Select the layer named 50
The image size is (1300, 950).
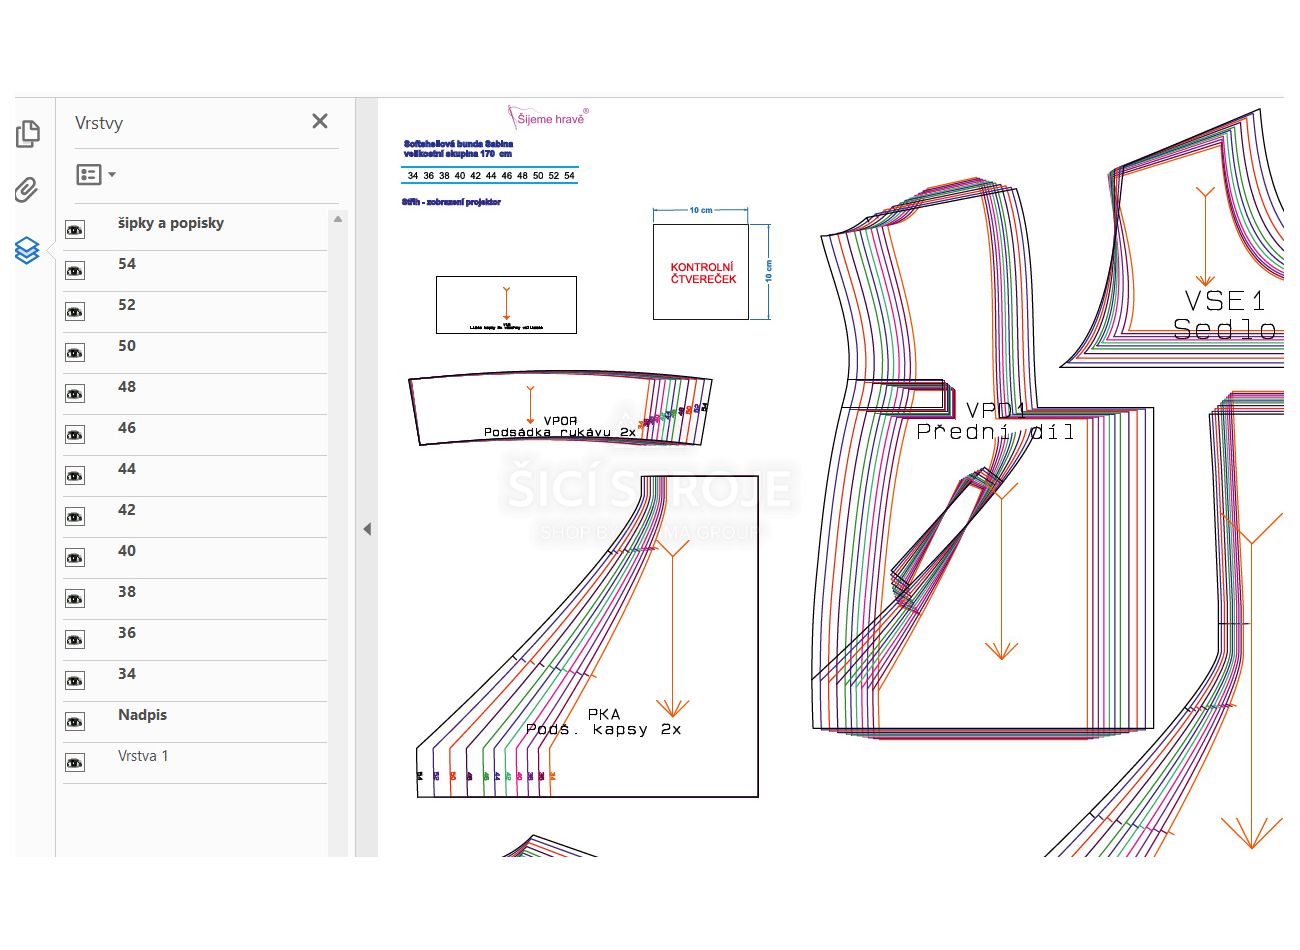pyautogui.click(x=127, y=346)
